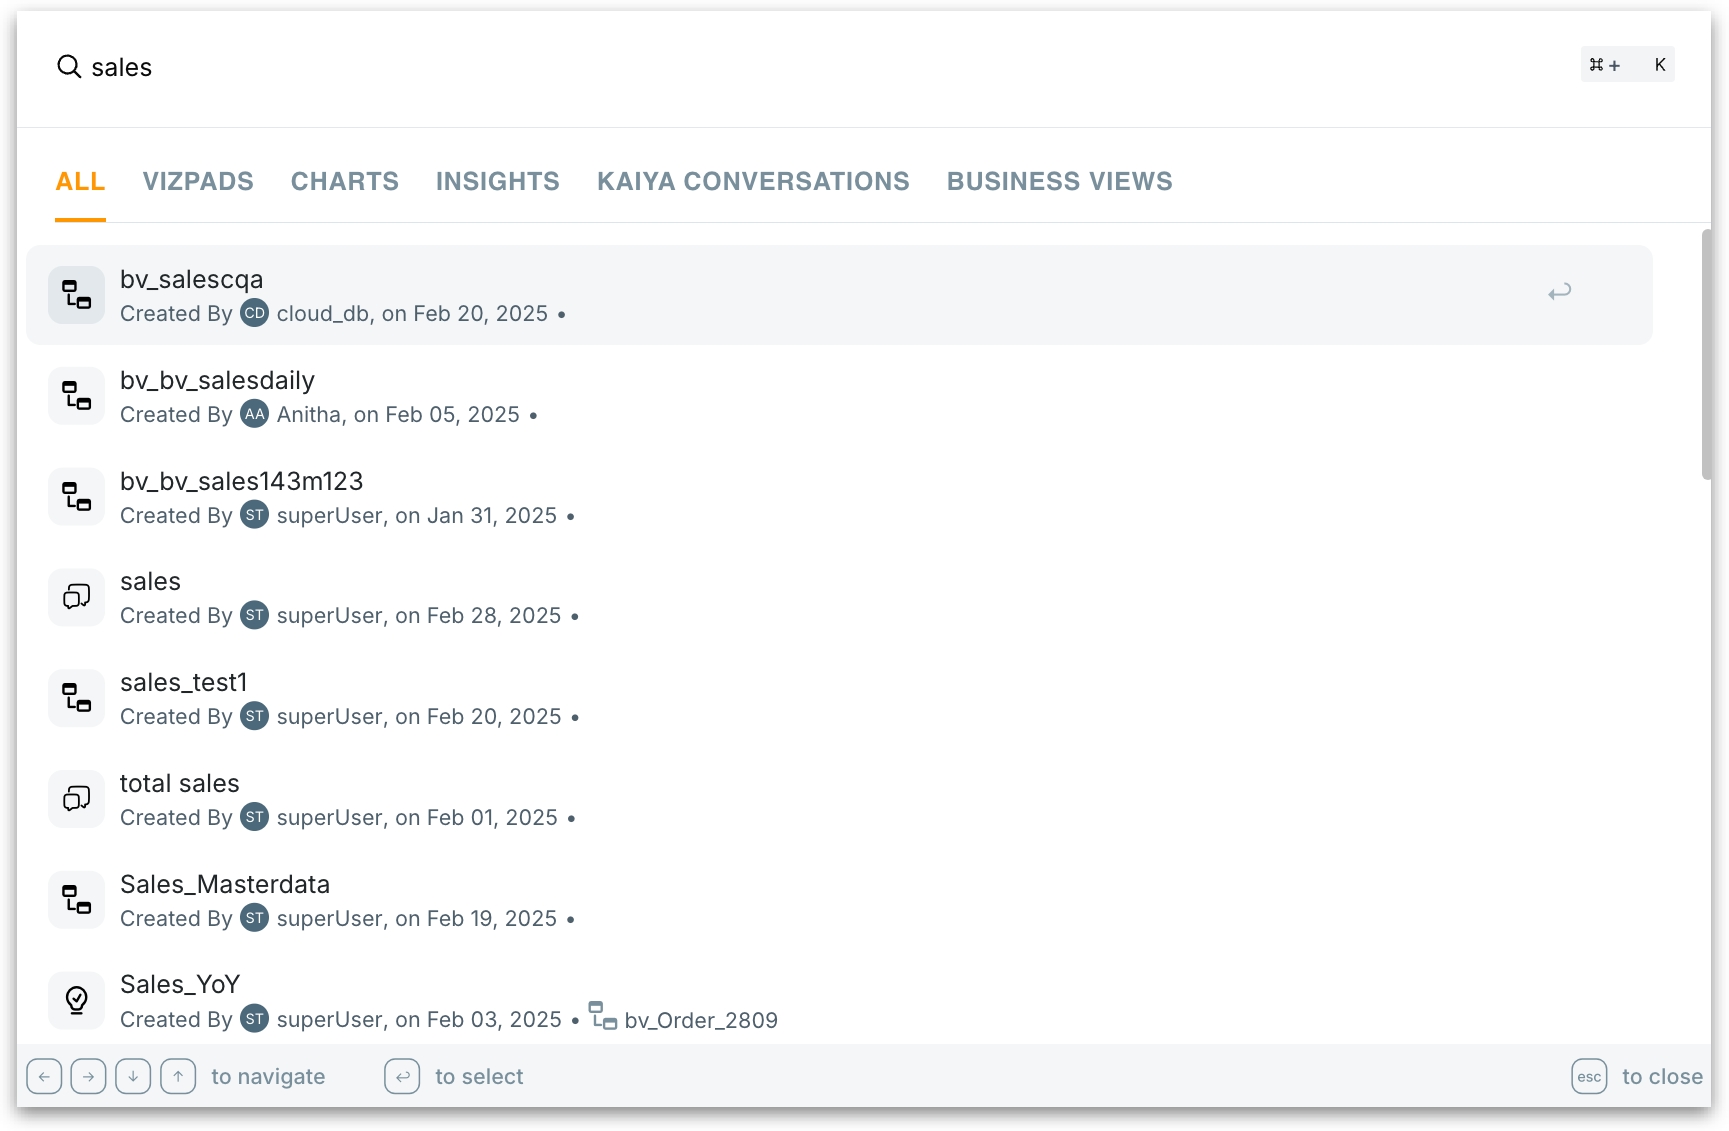Click the CD avatar for cloud_db
The height and width of the screenshot is (1131, 1729).
point(255,313)
